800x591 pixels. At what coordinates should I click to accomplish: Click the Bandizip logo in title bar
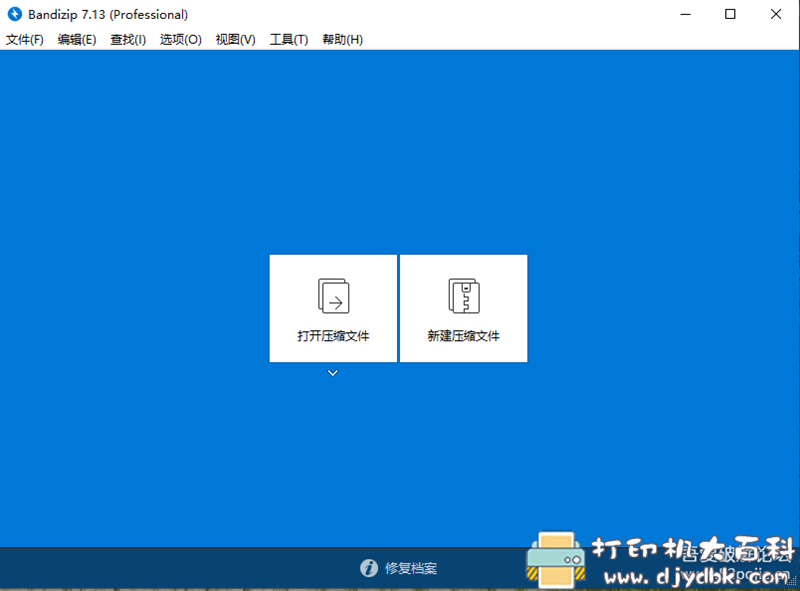click(15, 14)
